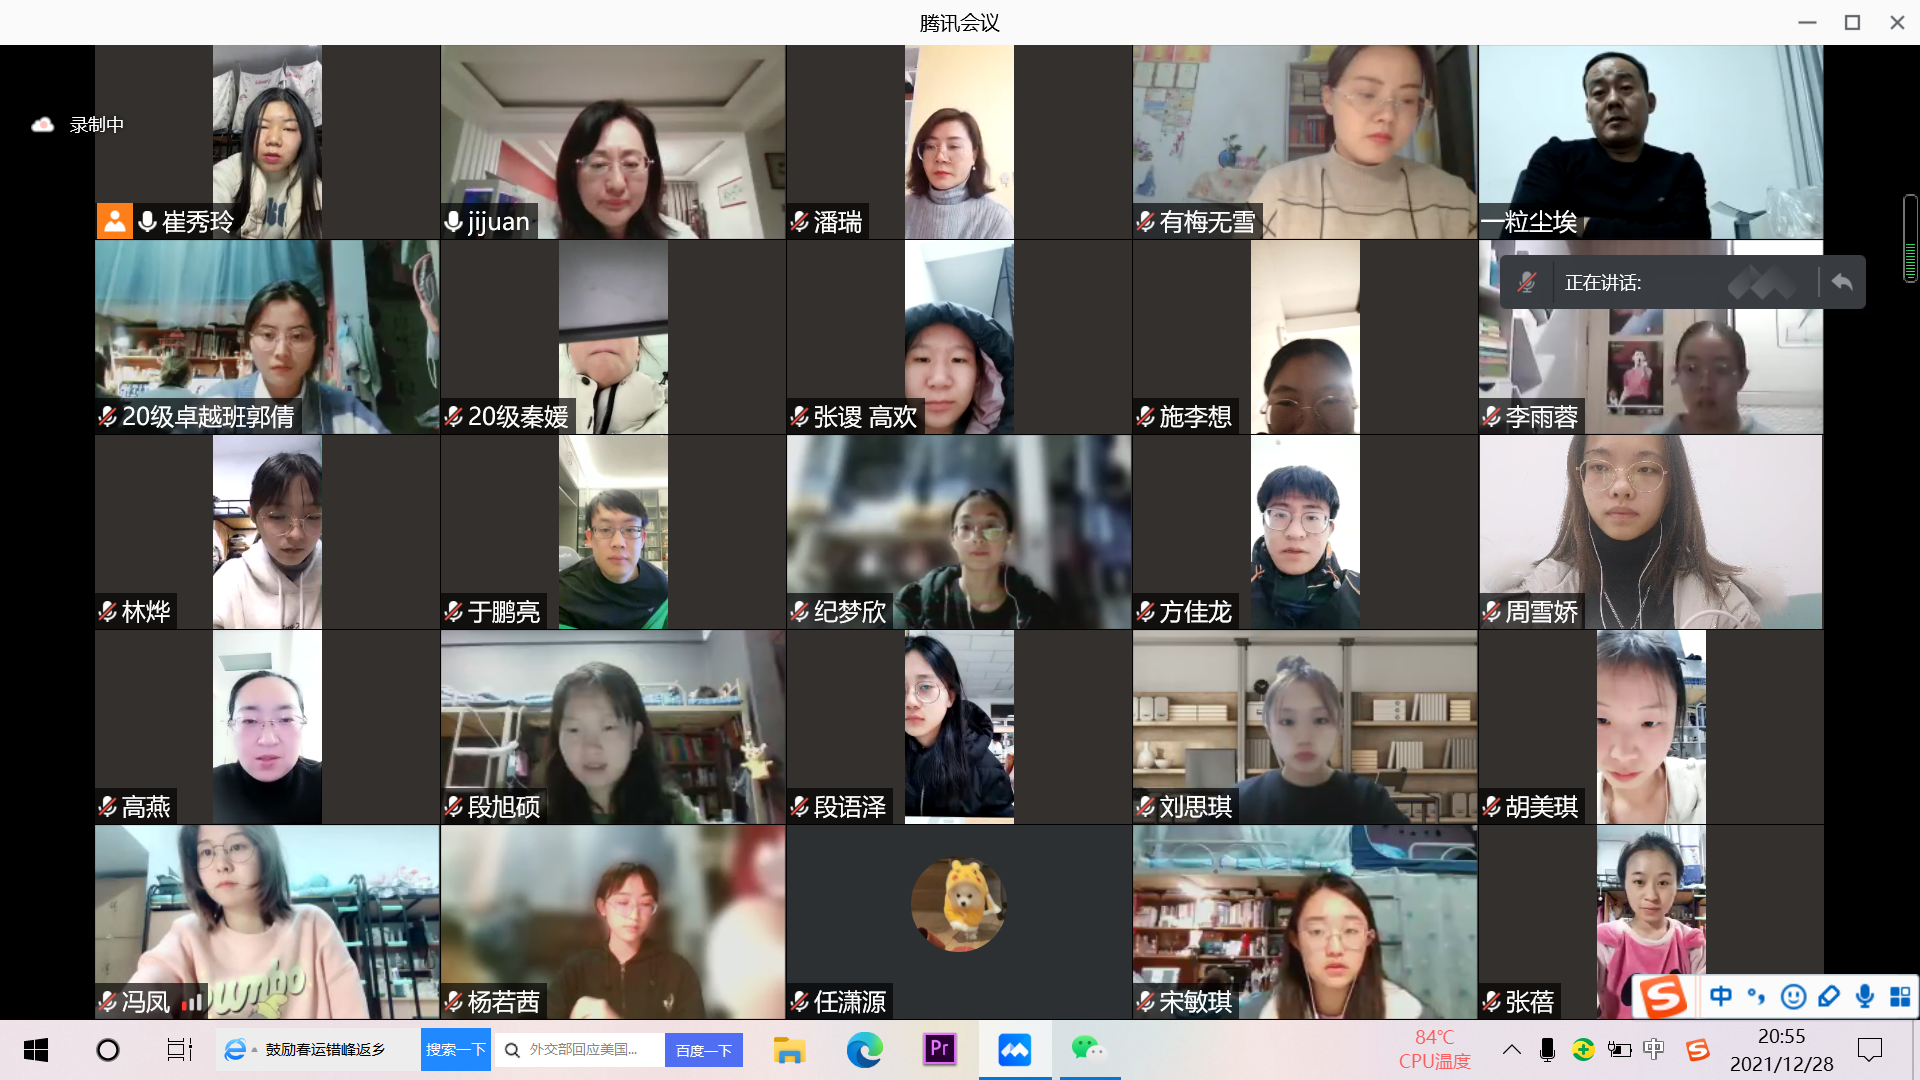Open the Tencent Meeting taskbar icon

tap(1015, 1049)
